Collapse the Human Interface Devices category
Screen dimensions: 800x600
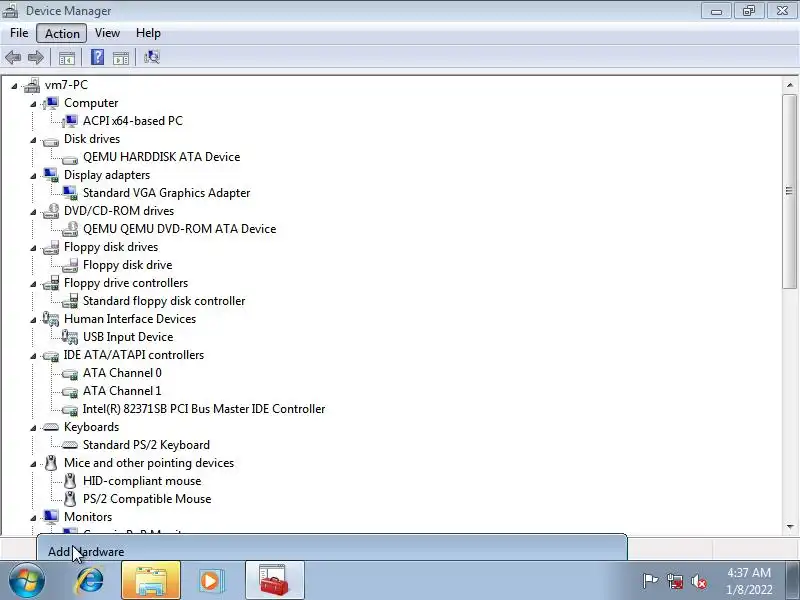[33, 320]
